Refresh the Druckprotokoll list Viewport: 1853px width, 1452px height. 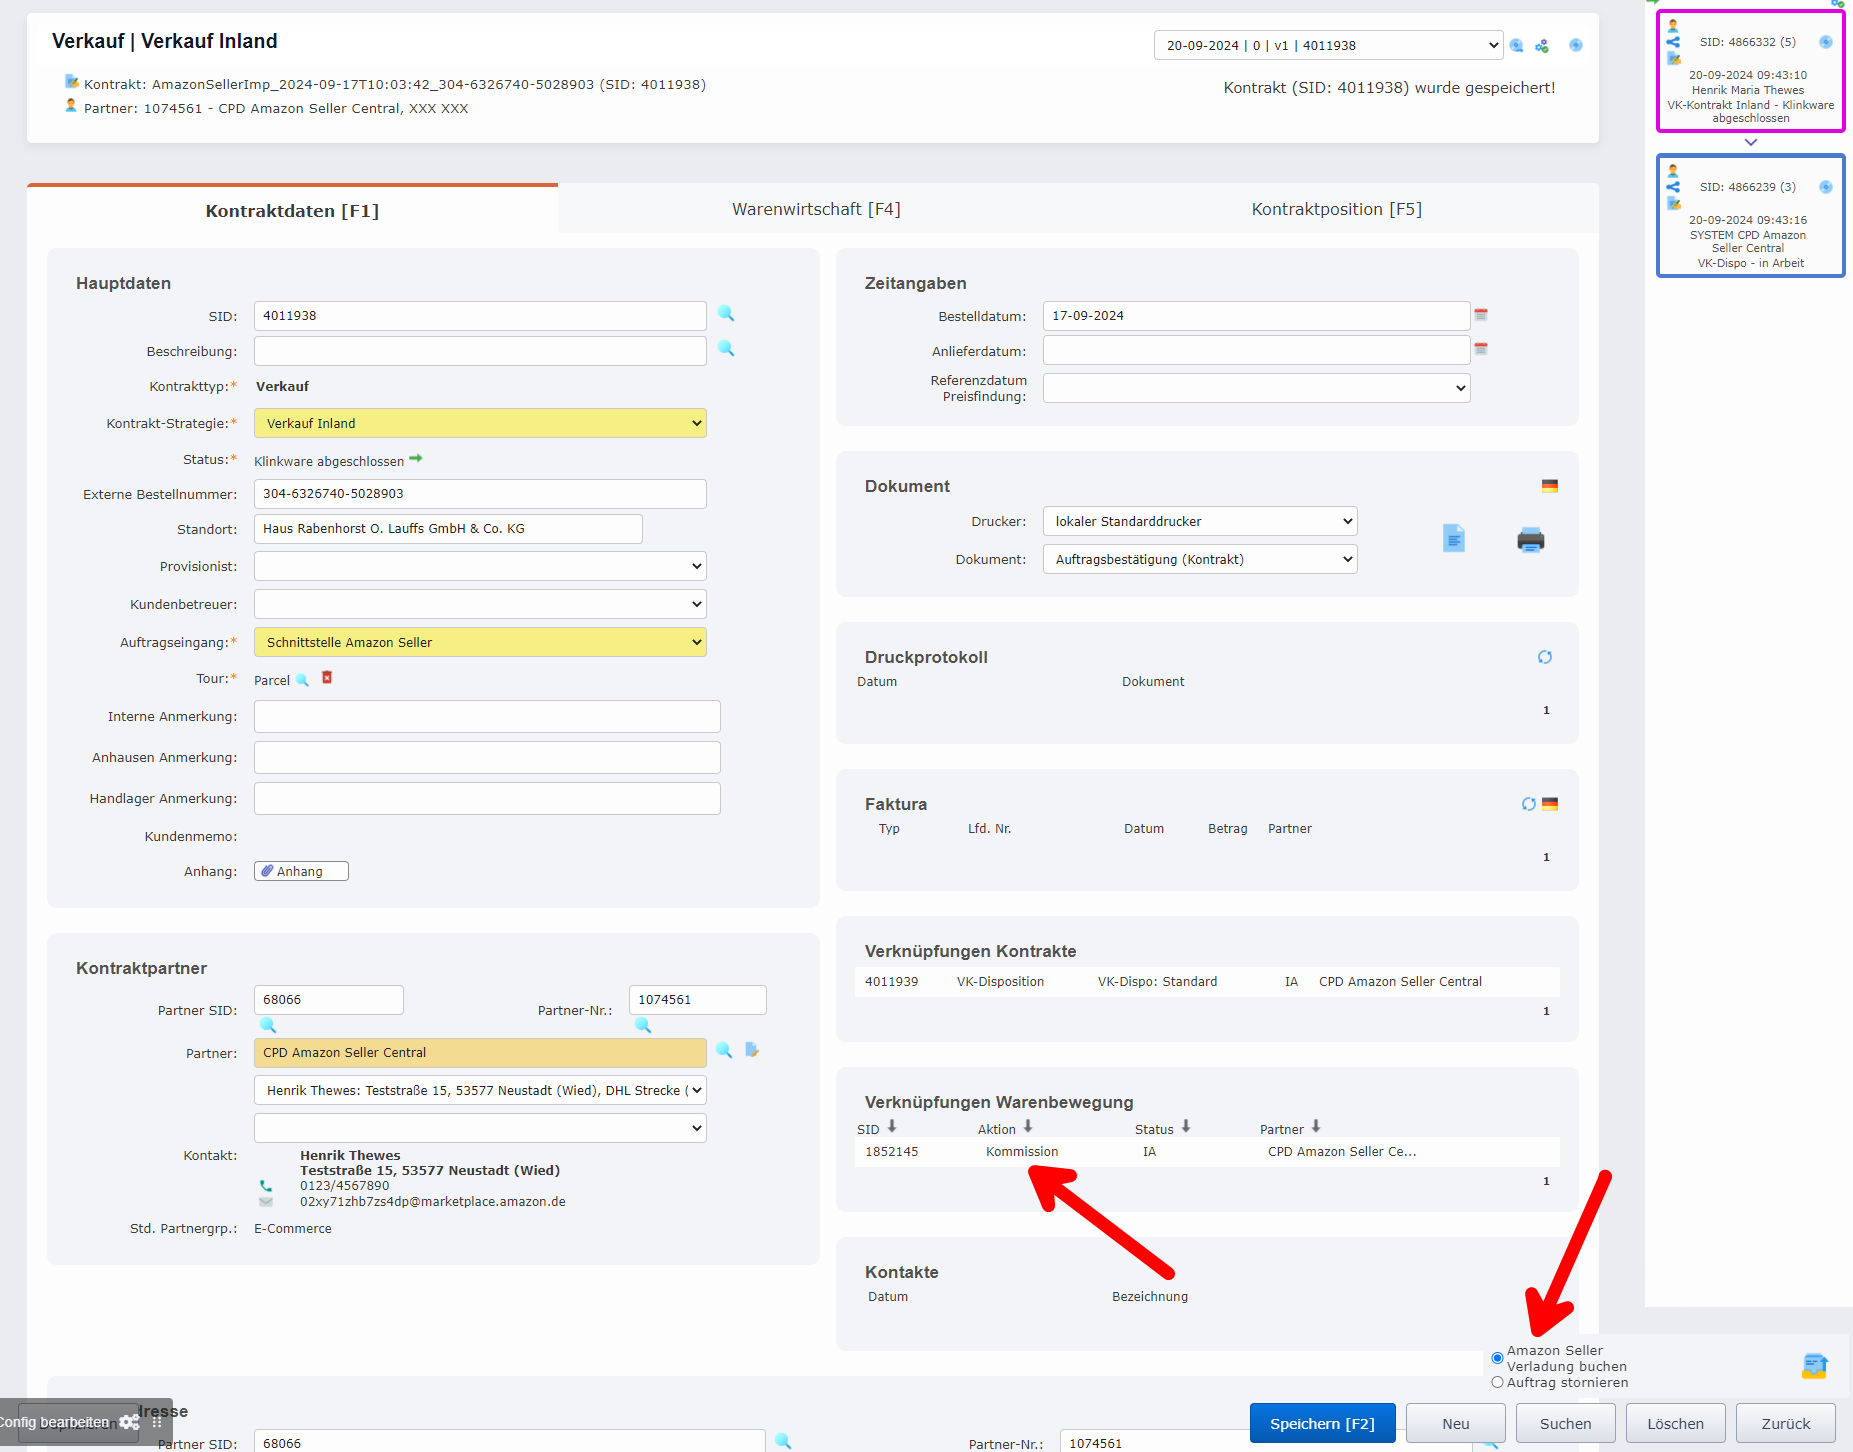[1544, 657]
